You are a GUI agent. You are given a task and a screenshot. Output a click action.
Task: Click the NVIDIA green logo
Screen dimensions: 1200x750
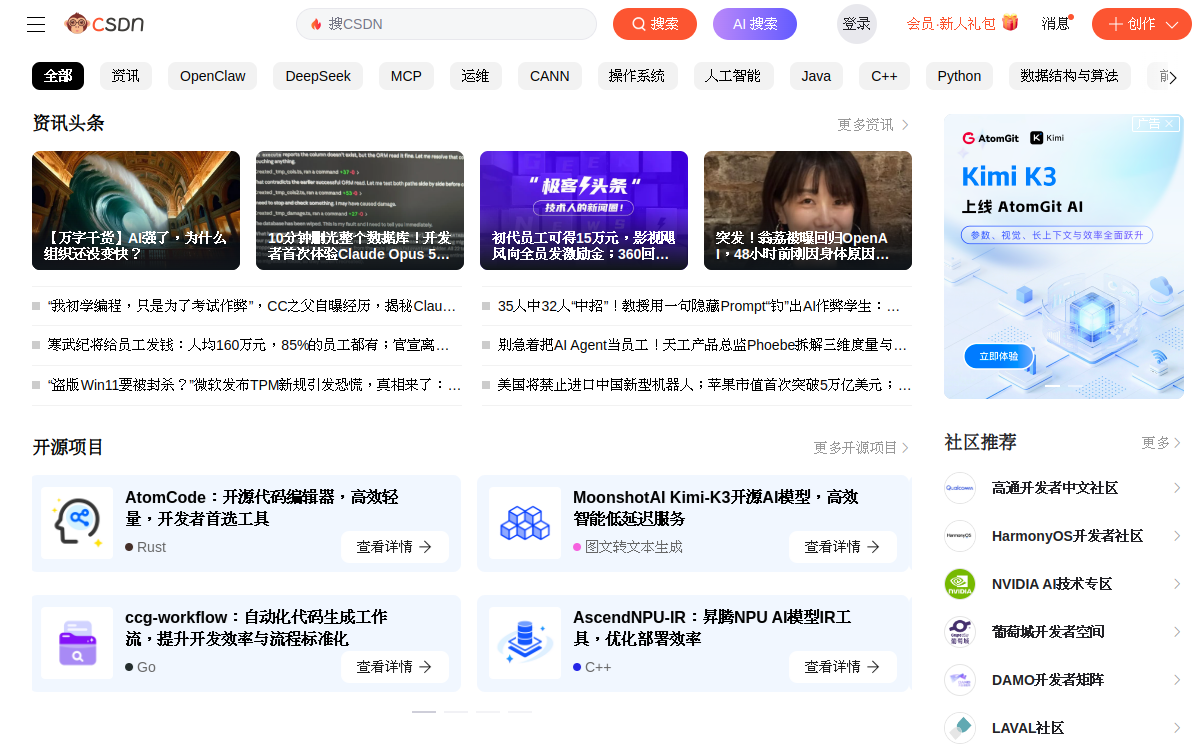pyautogui.click(x=960, y=584)
